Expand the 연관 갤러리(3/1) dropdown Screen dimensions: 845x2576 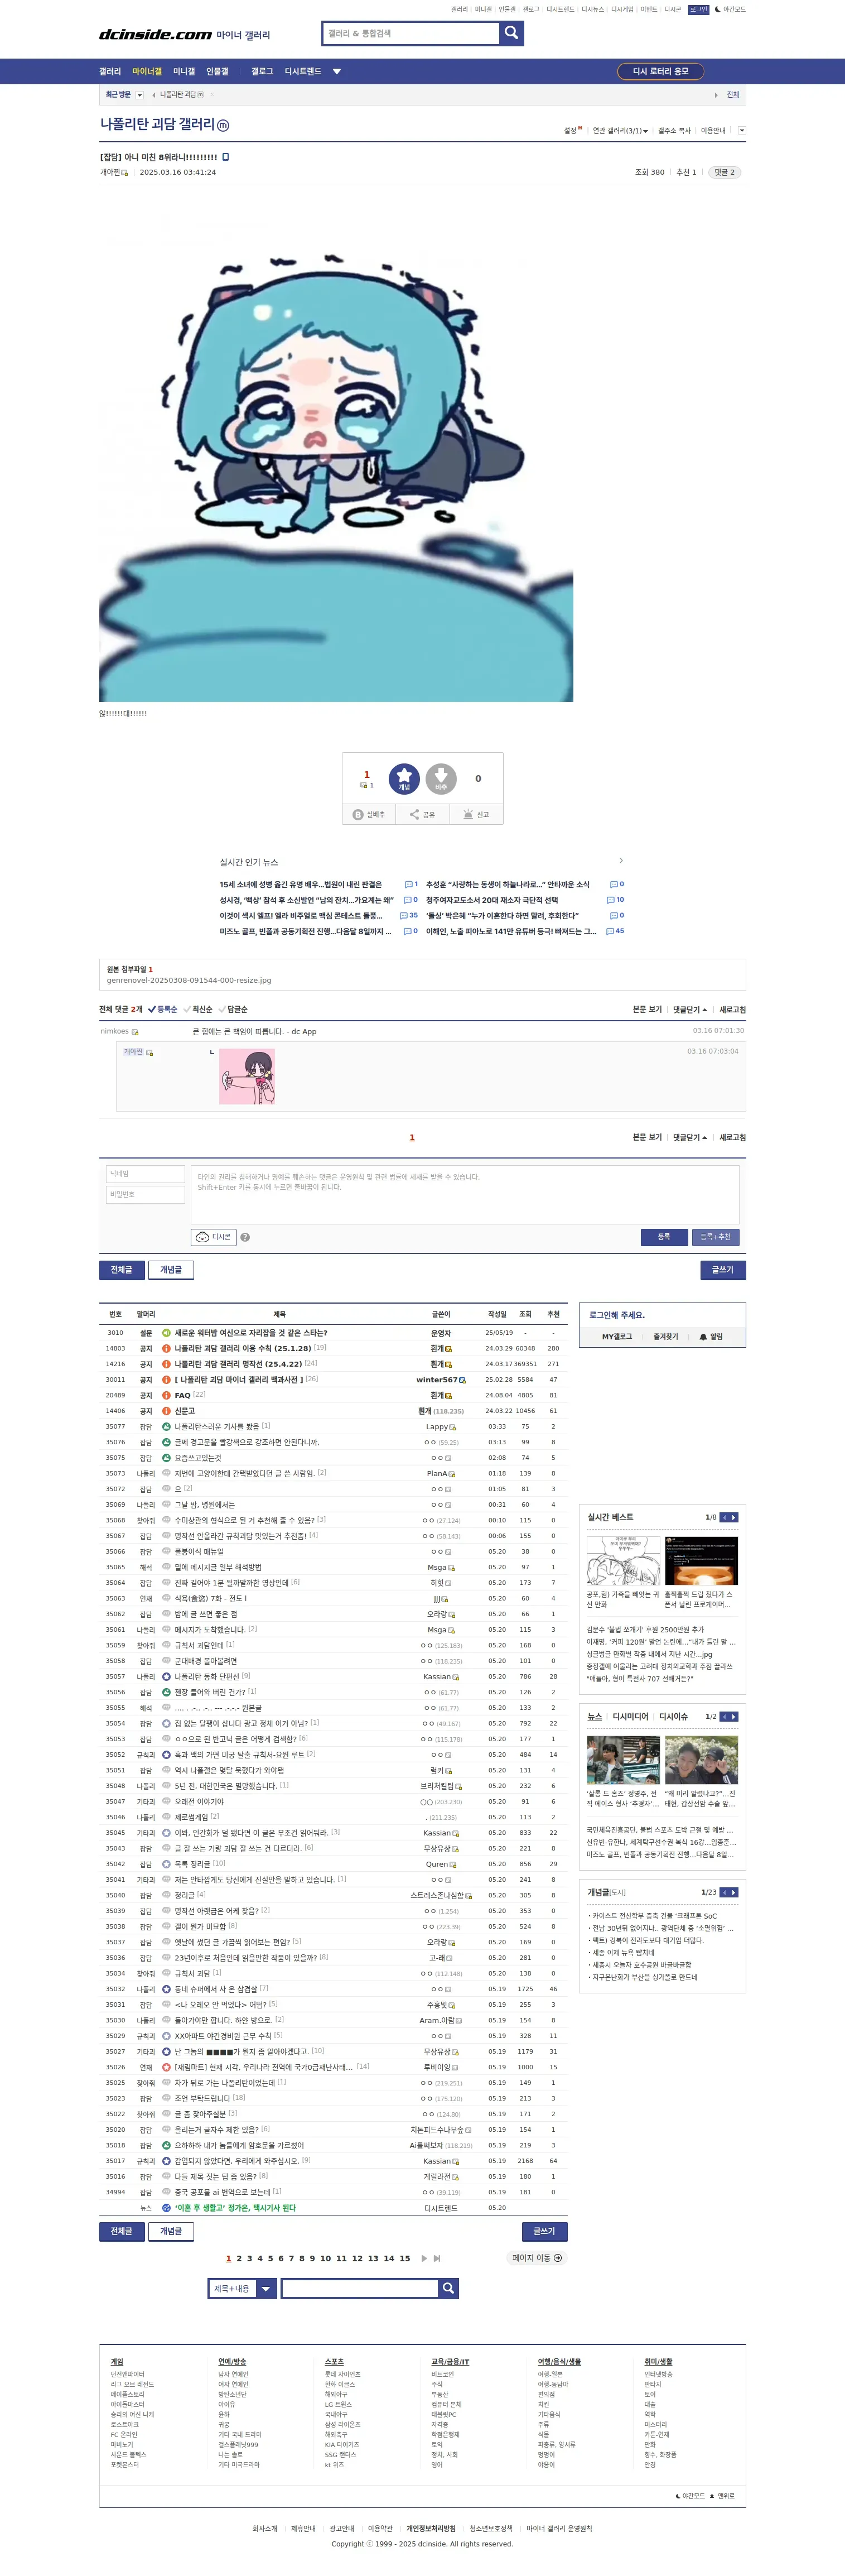coord(620,131)
